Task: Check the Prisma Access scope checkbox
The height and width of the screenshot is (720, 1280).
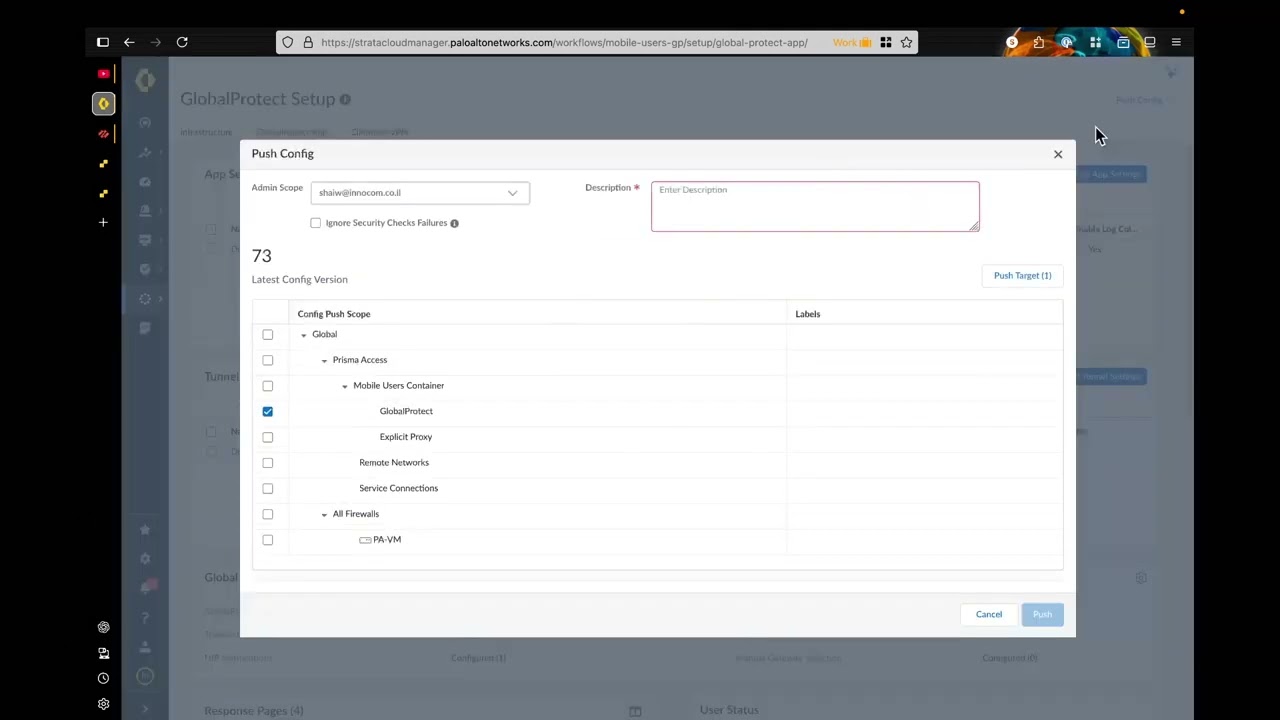Action: (x=267, y=360)
